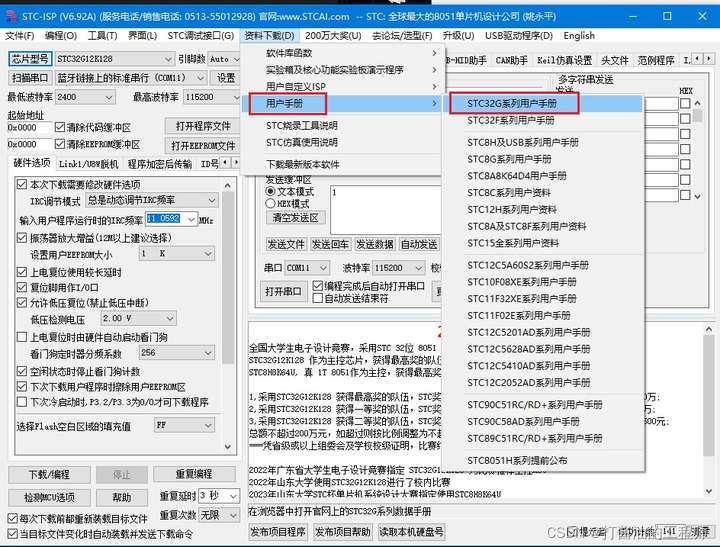Image resolution: width=720 pixels, height=547 pixels.
Task: Switch to Keil仿真设置 tab
Action: 564,60
